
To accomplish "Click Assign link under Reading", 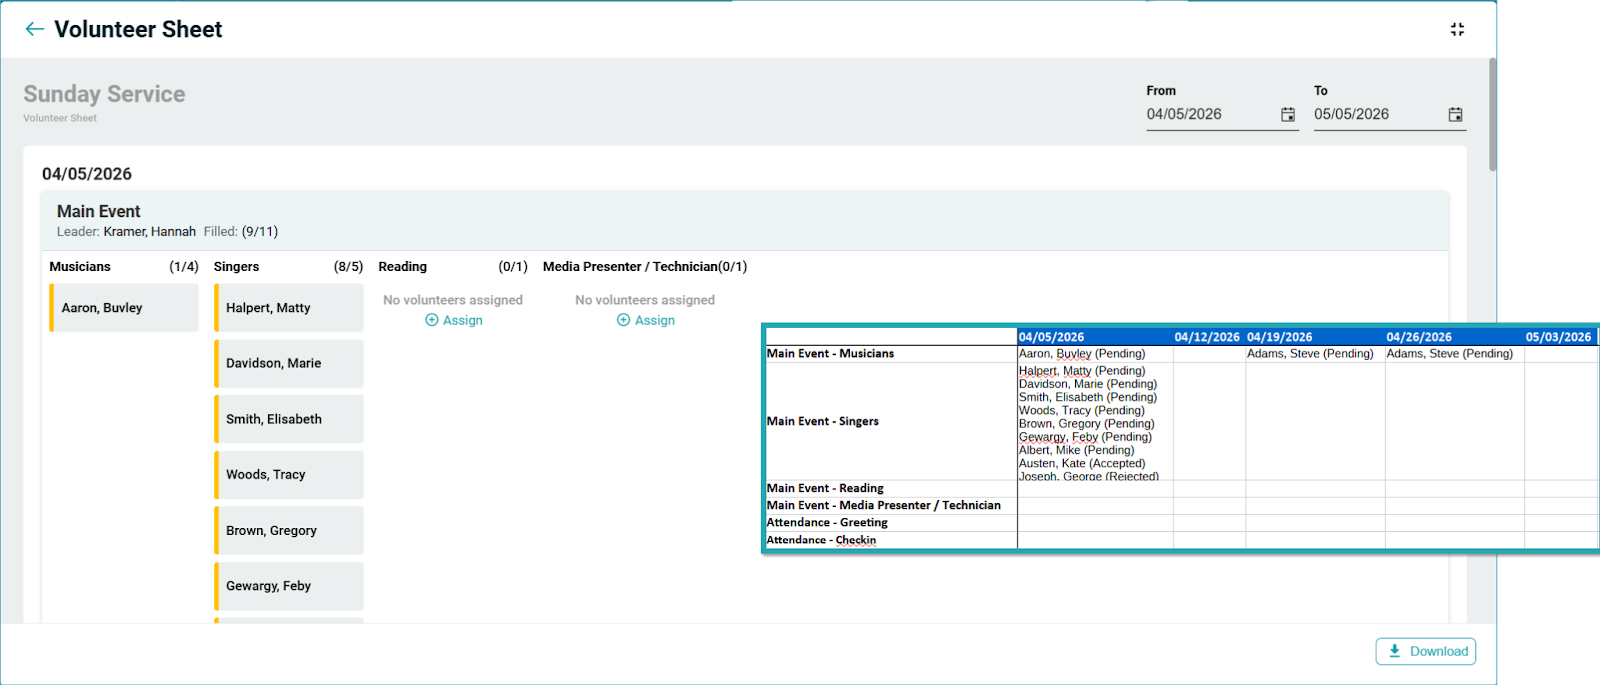I will click(462, 320).
